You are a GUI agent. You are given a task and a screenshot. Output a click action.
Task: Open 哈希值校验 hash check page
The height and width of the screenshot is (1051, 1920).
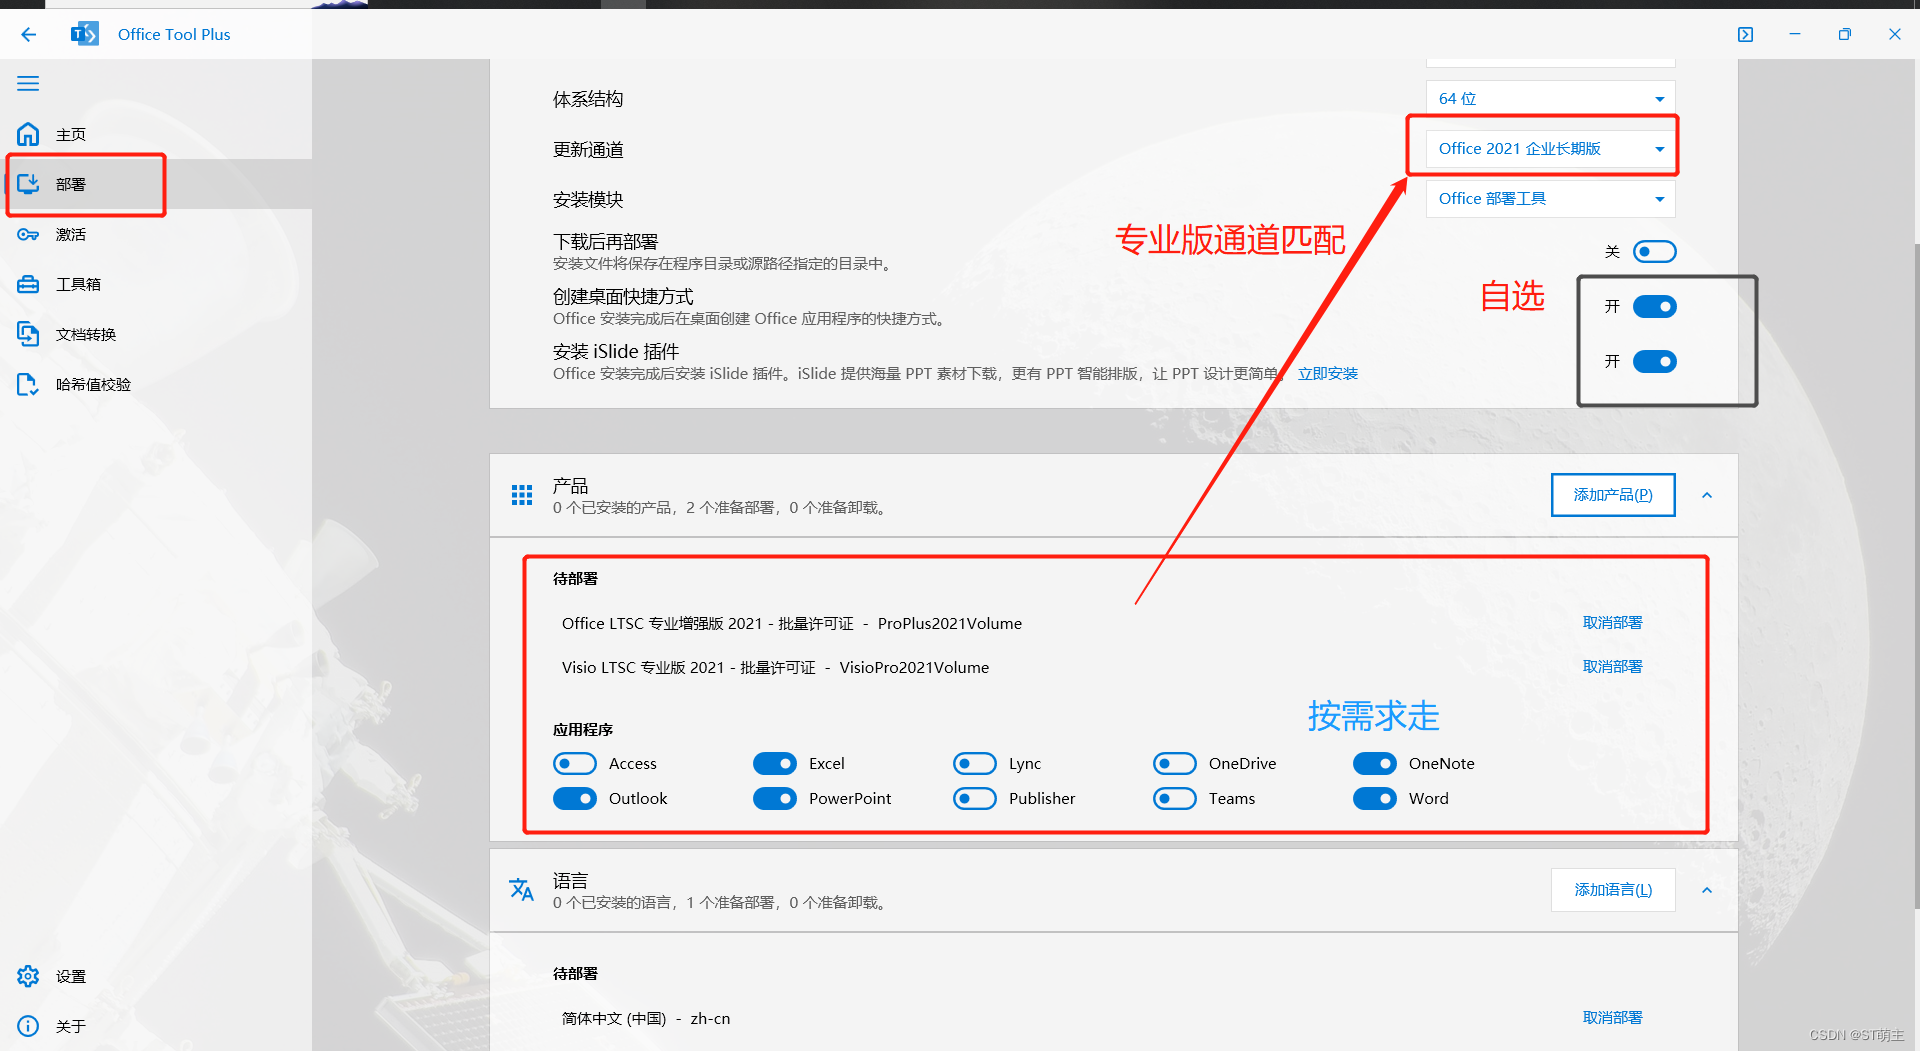156,384
